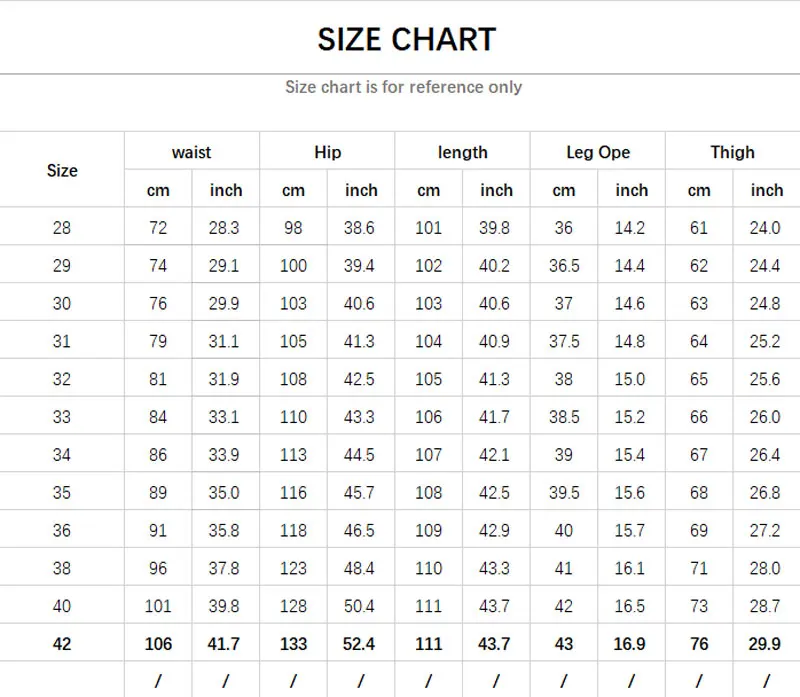Click the inch label under Thigh
The height and width of the screenshot is (697, 800).
point(767,190)
